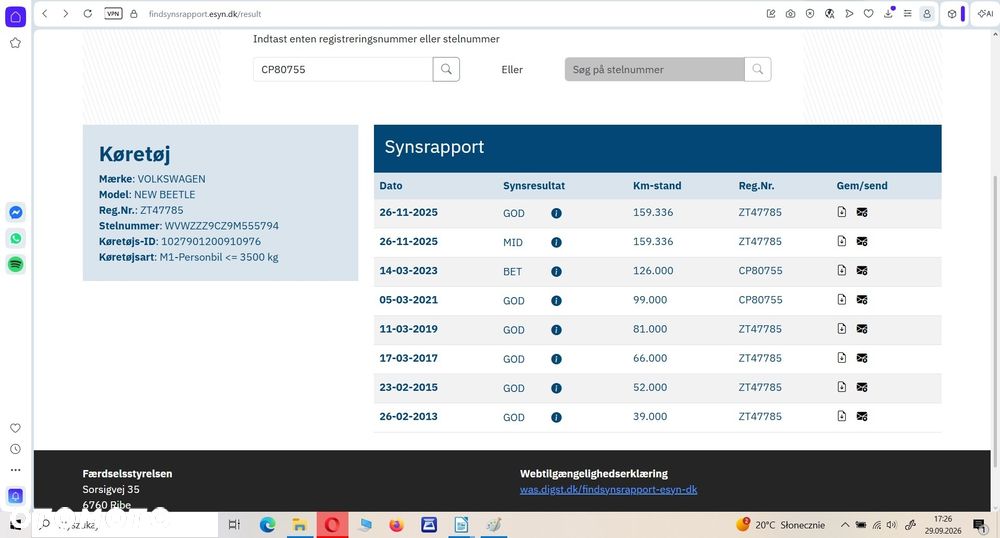This screenshot has height=538, width=1000.
Task: Open info for 14-03-2023 BET result
Action: tap(556, 272)
